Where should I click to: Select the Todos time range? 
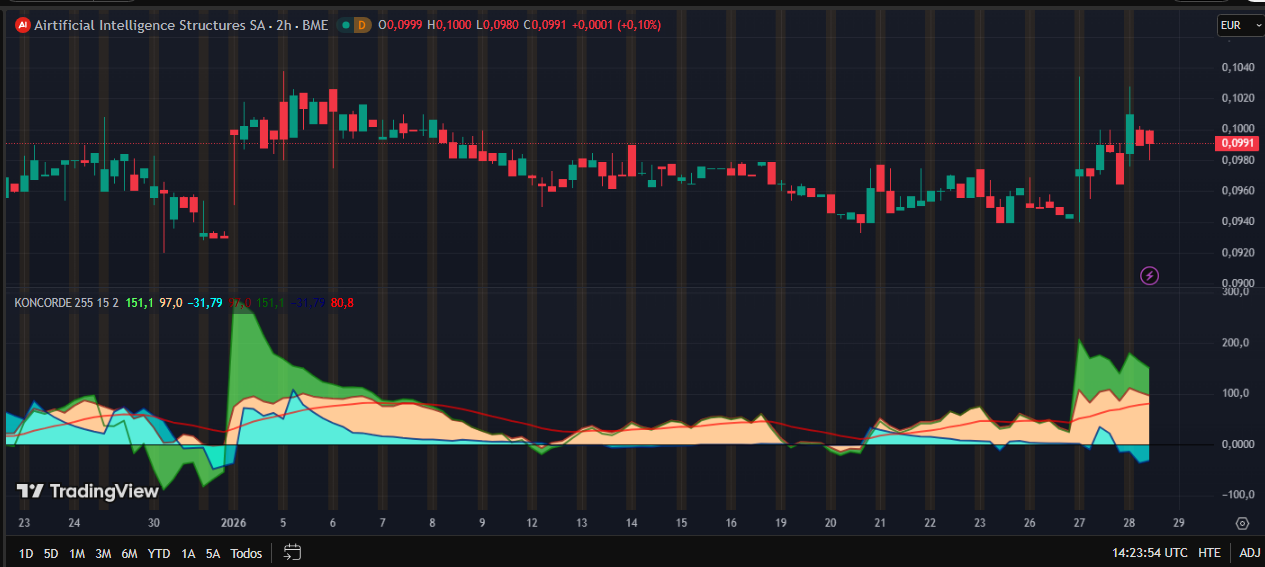[246, 553]
